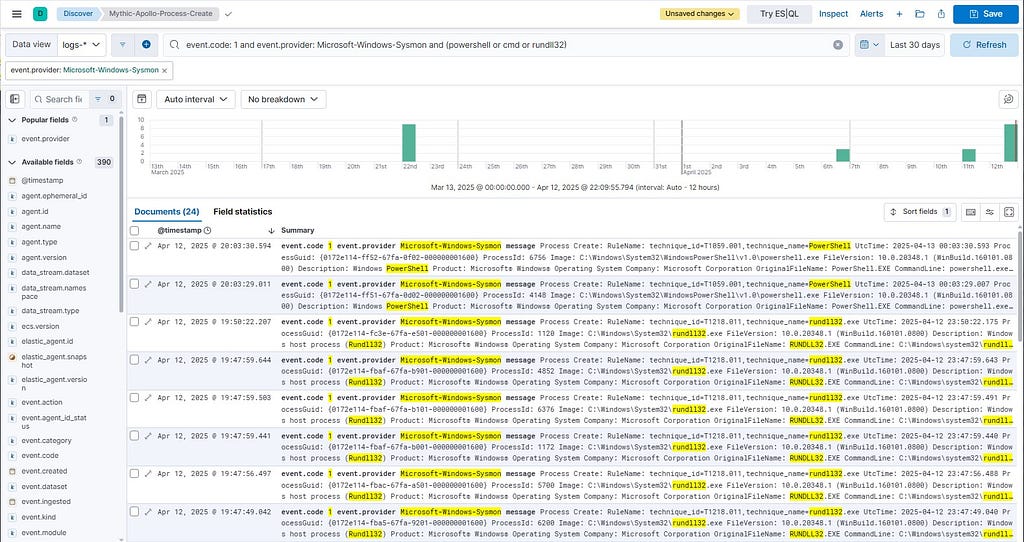The width and height of the screenshot is (1024, 542).
Task: Select the row at 19:47:49.042
Action: pyautogui.click(x=135, y=511)
